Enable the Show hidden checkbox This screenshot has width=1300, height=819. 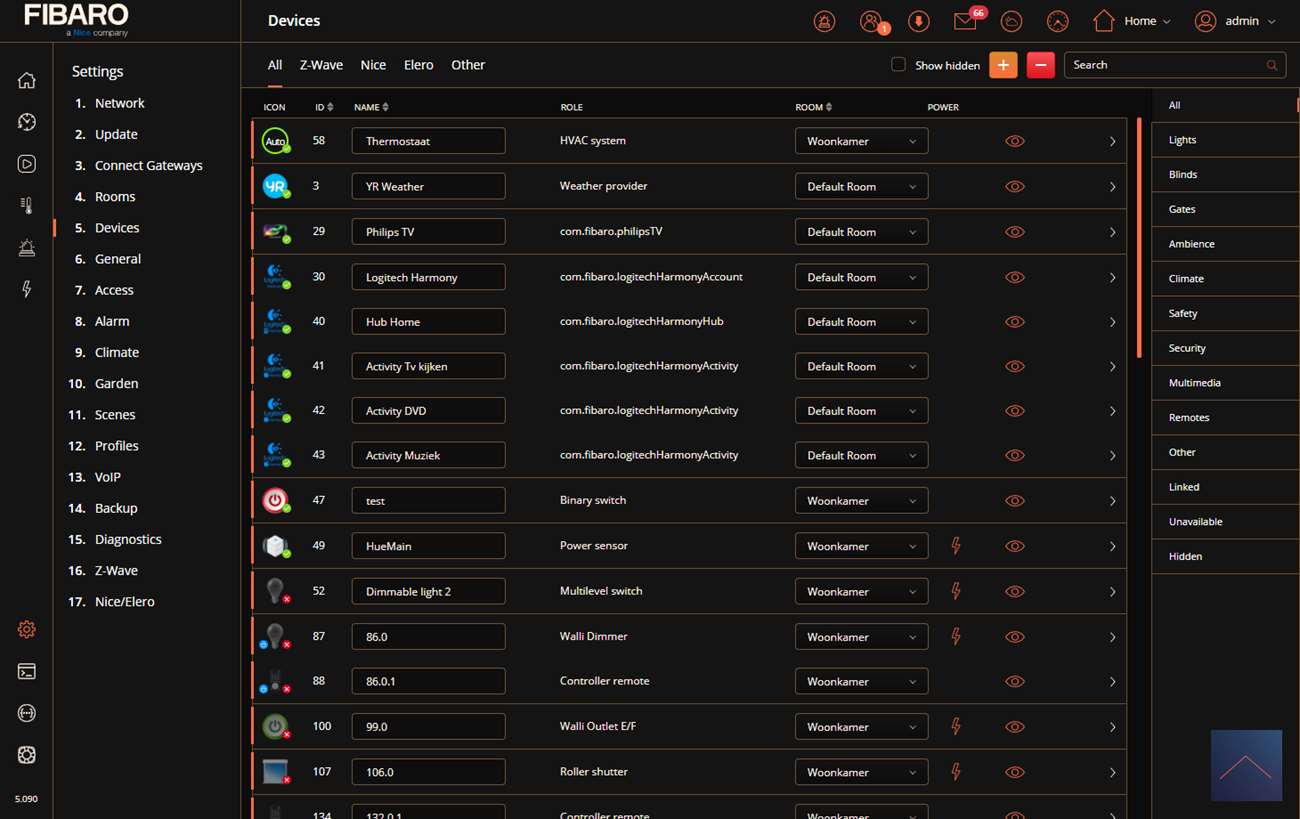pyautogui.click(x=898, y=65)
